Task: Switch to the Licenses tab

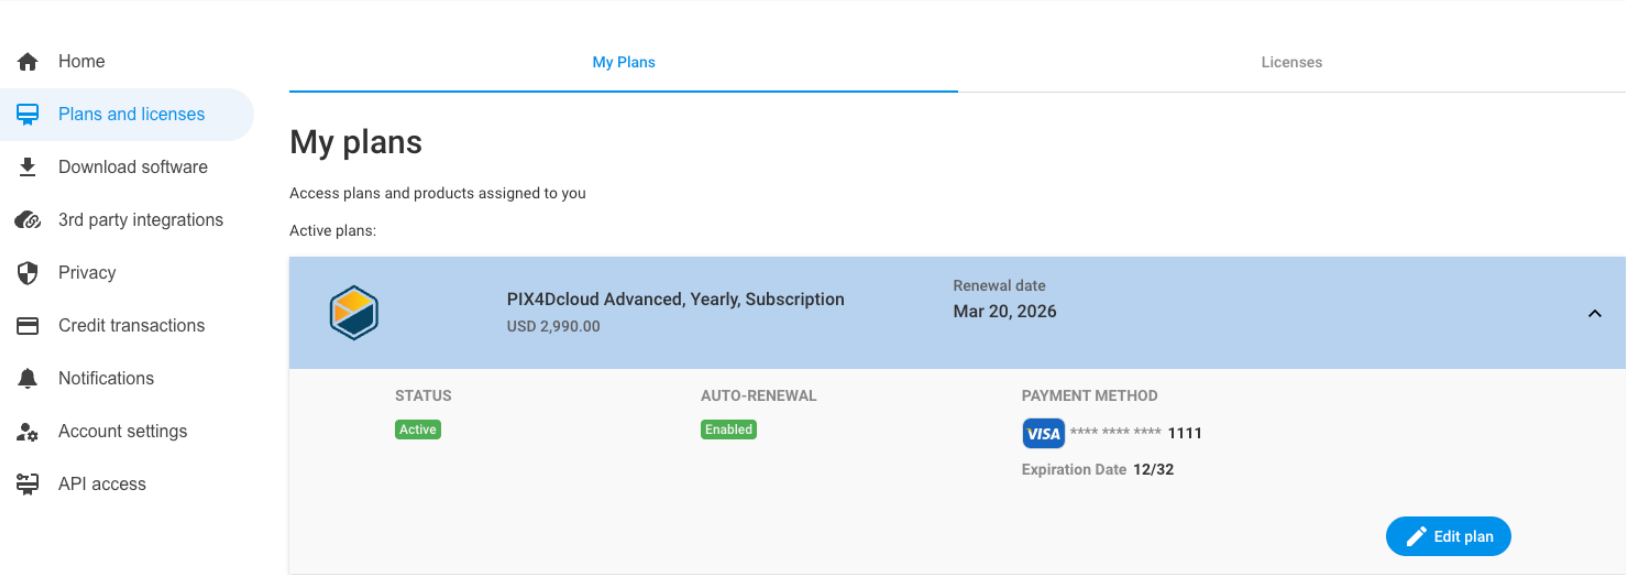Action: [1291, 62]
